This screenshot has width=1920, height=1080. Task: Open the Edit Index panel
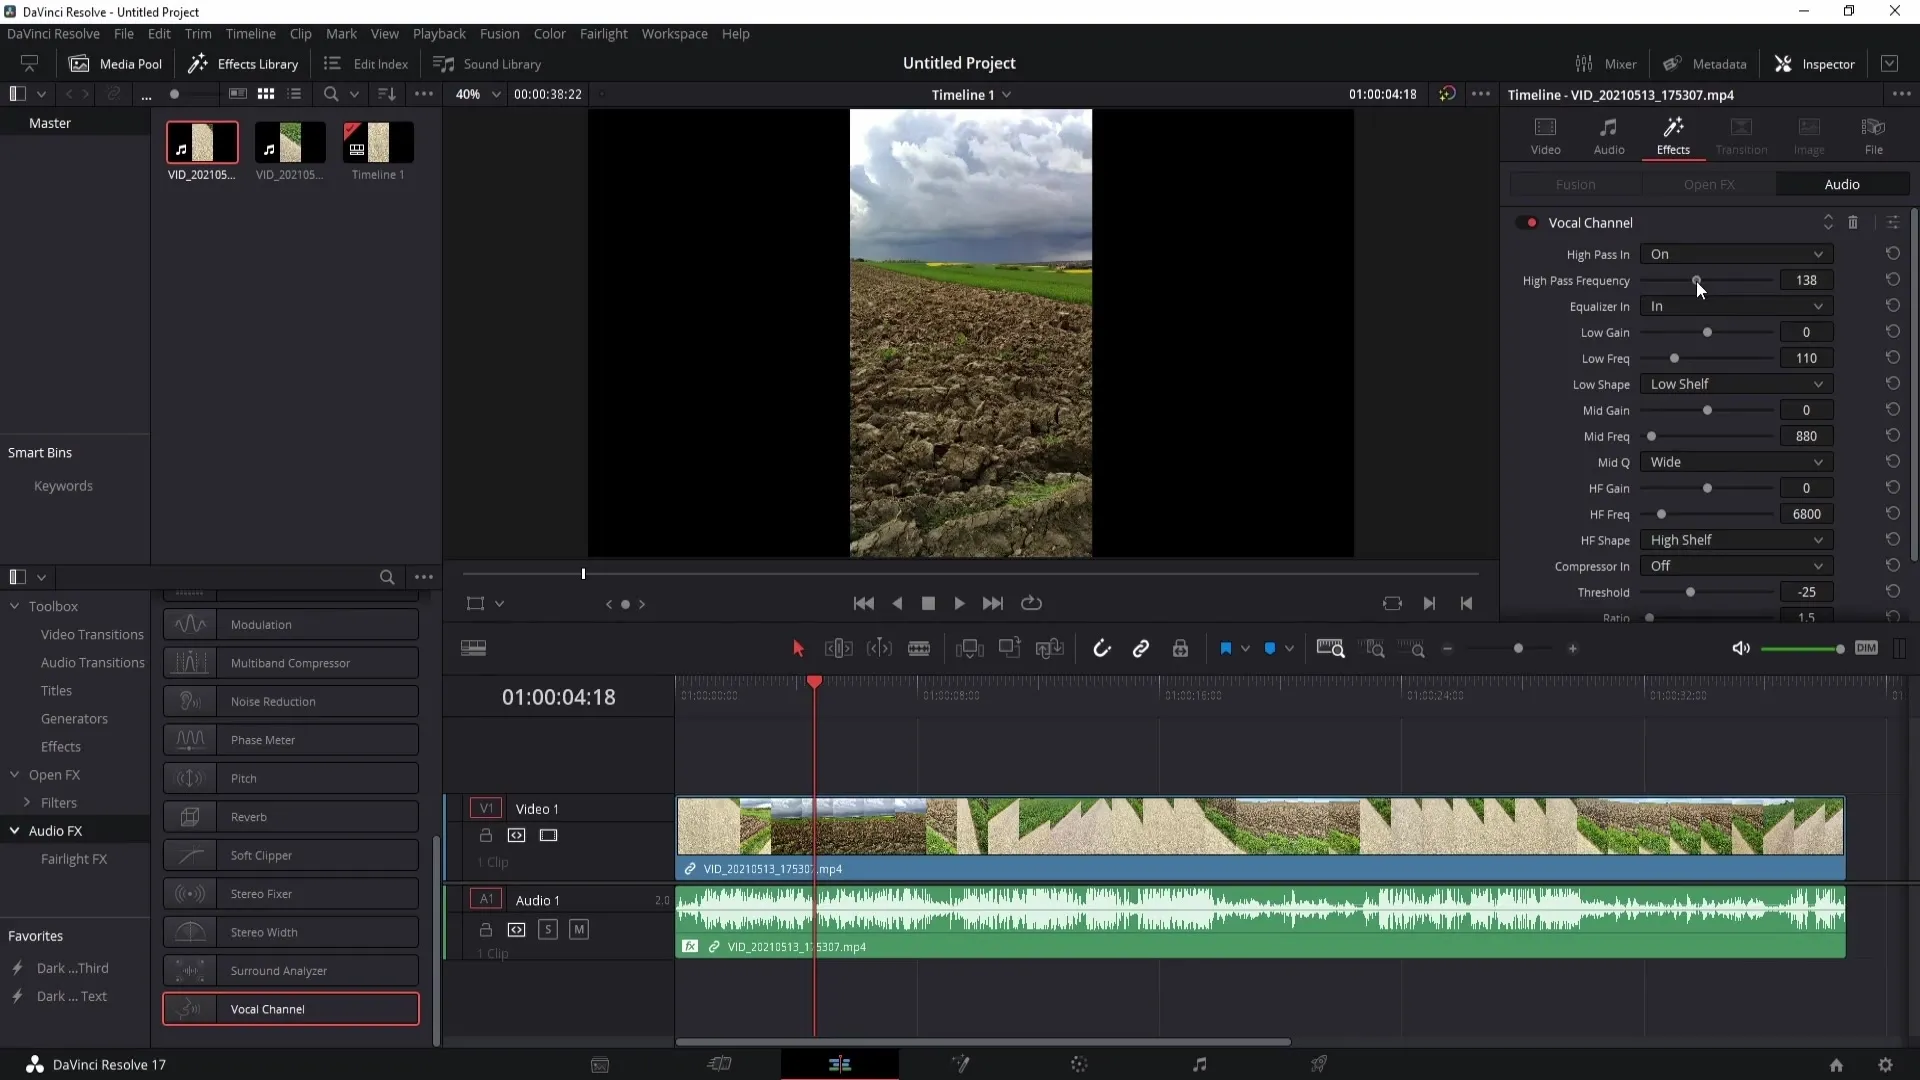pyautogui.click(x=366, y=64)
